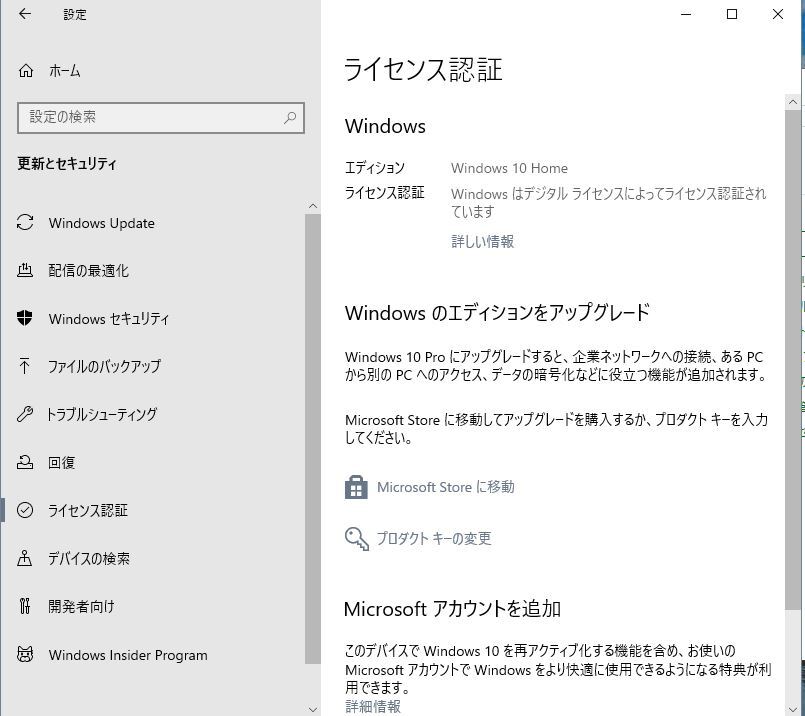This screenshot has height=716, width=805.
Task: Open the 詳しい情報 link
Action: point(483,241)
